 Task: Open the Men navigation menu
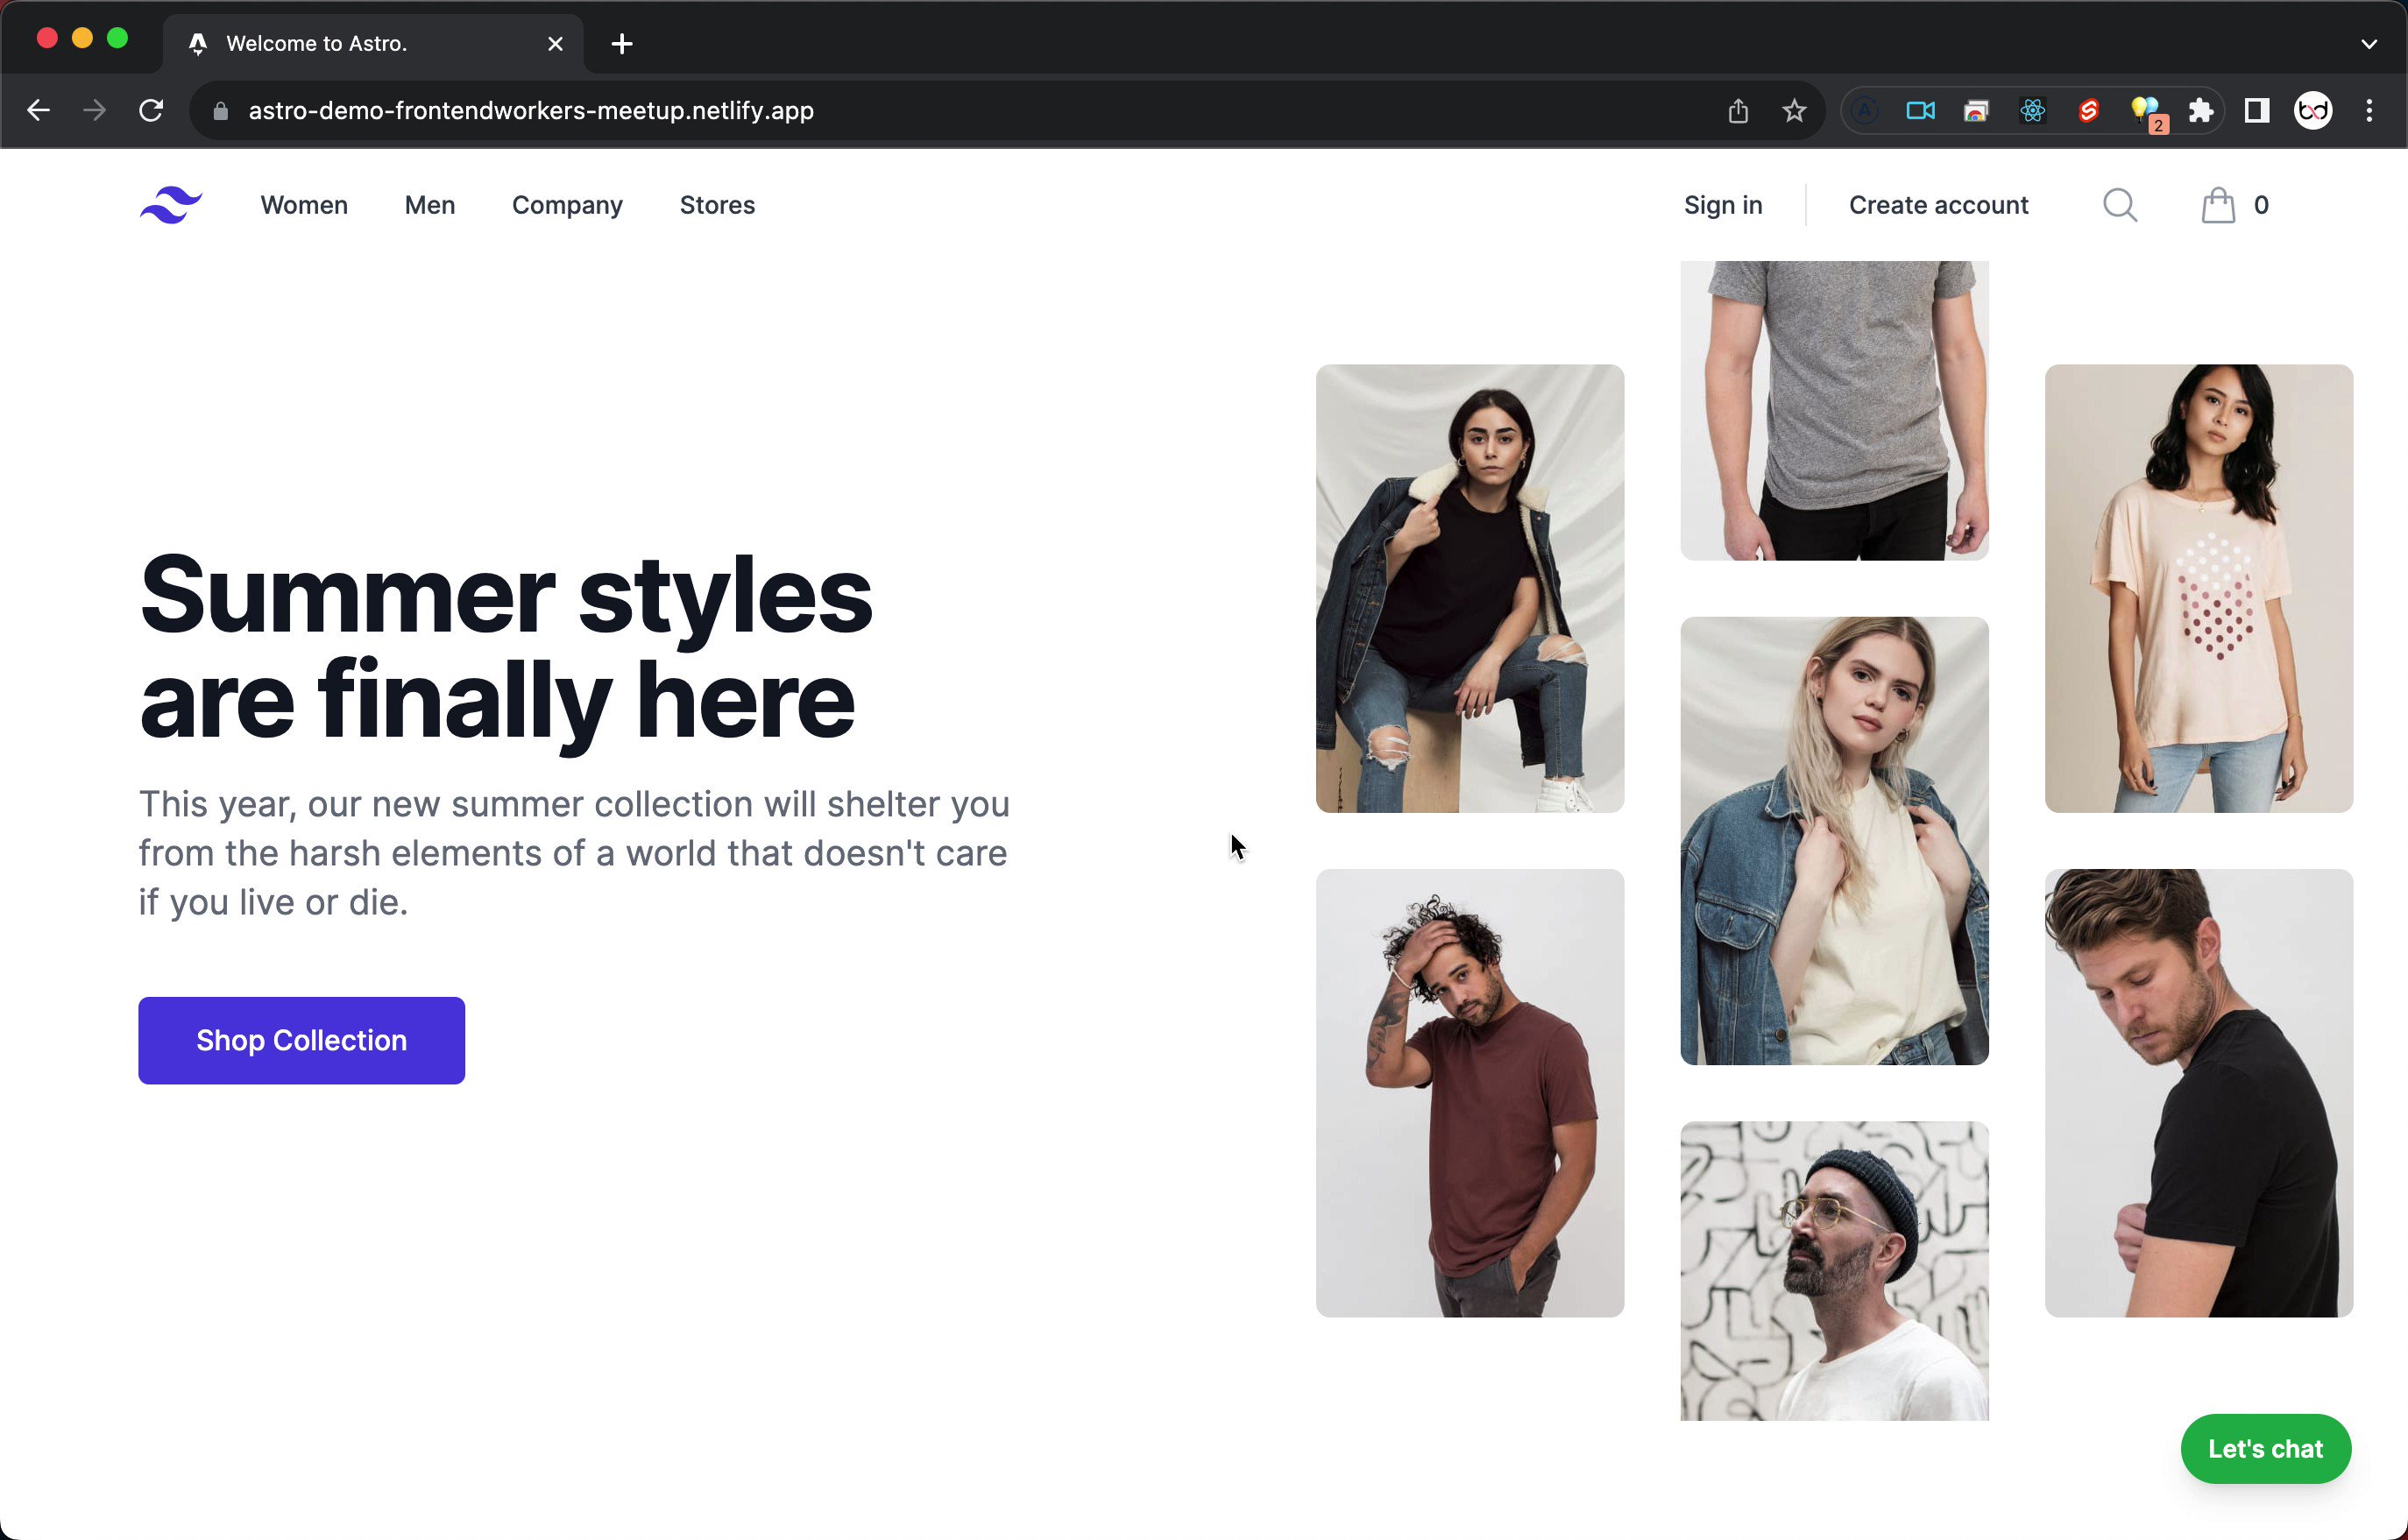click(430, 205)
